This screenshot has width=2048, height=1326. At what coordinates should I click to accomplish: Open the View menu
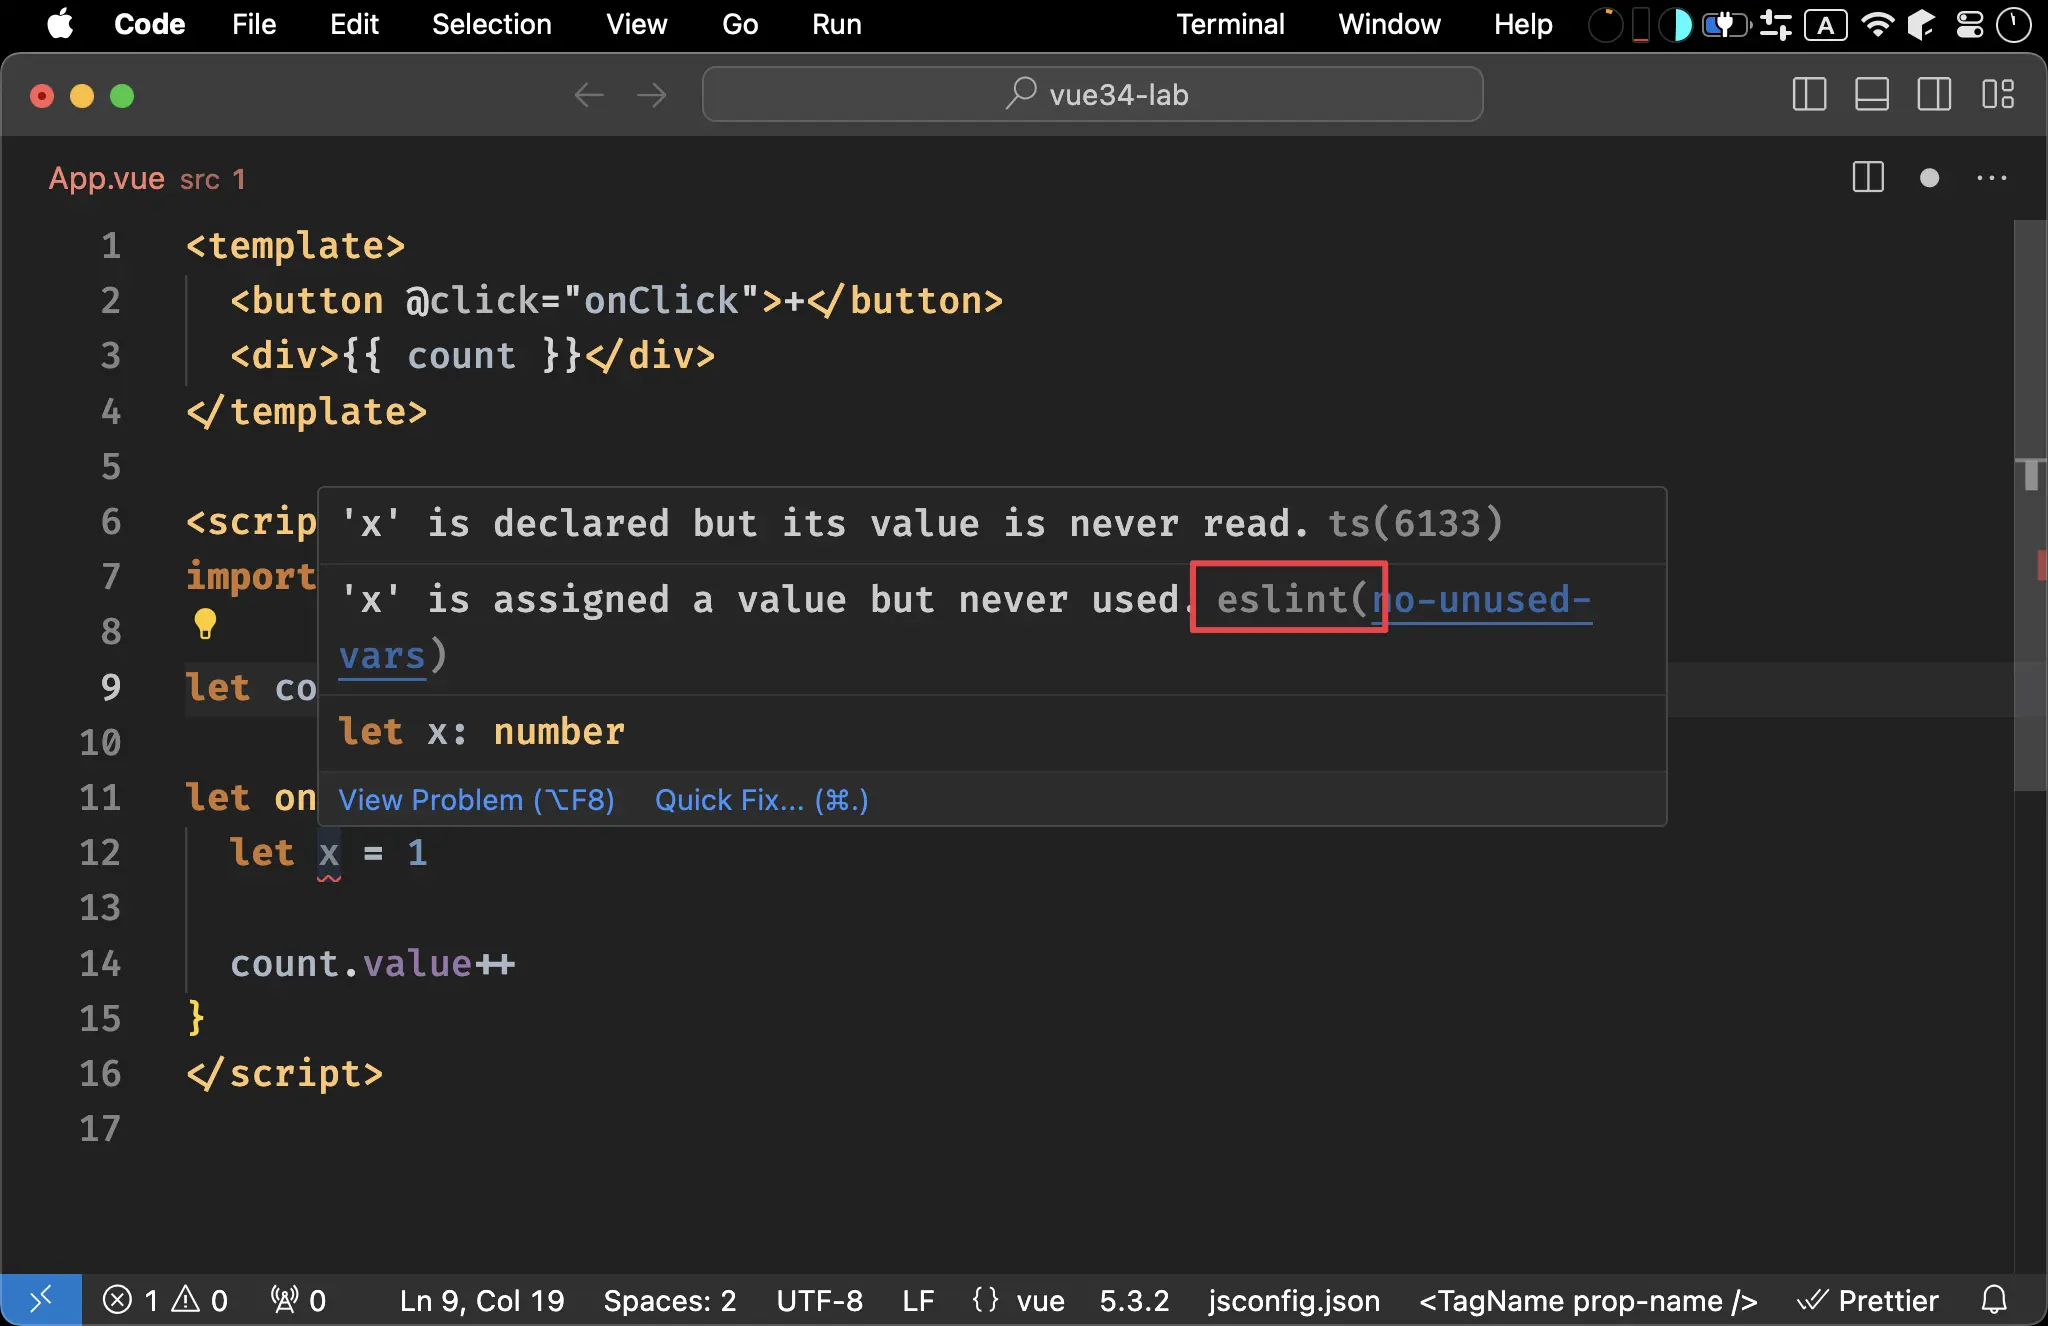tap(636, 24)
